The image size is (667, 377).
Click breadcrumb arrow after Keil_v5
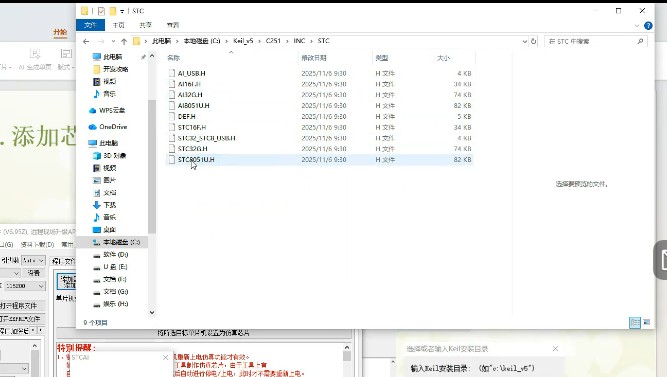(x=259, y=41)
